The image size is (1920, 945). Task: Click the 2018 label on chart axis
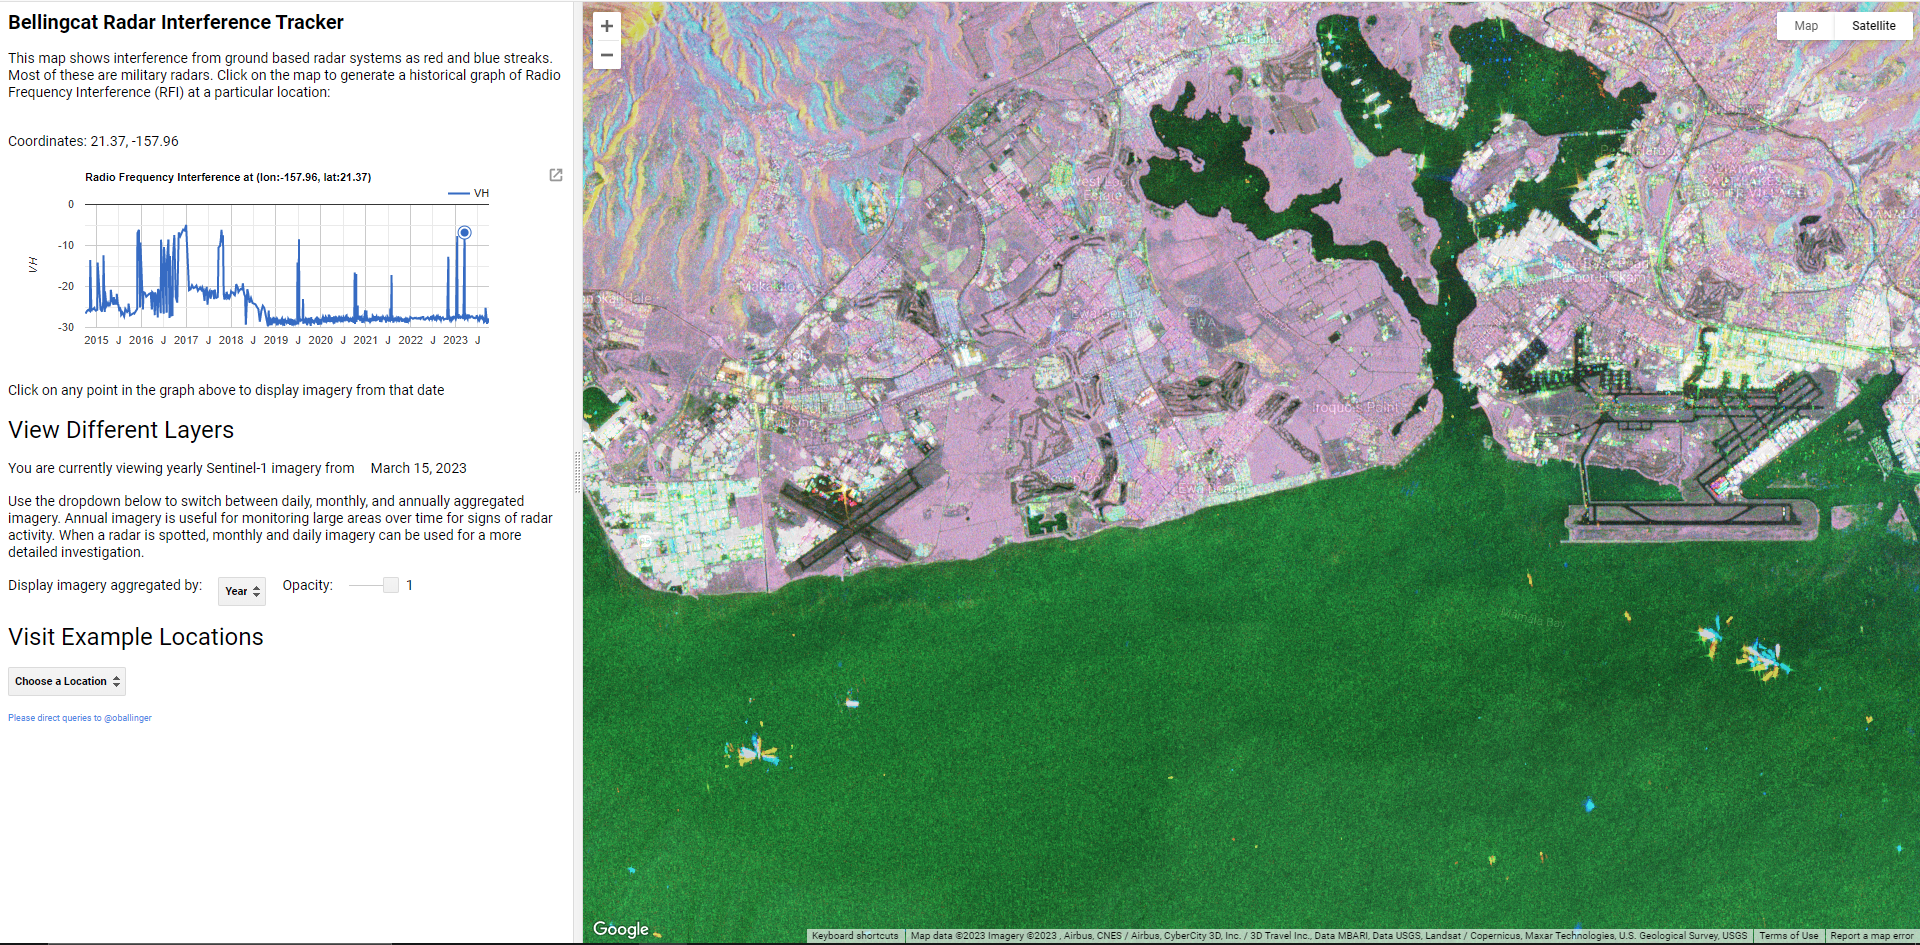231,340
